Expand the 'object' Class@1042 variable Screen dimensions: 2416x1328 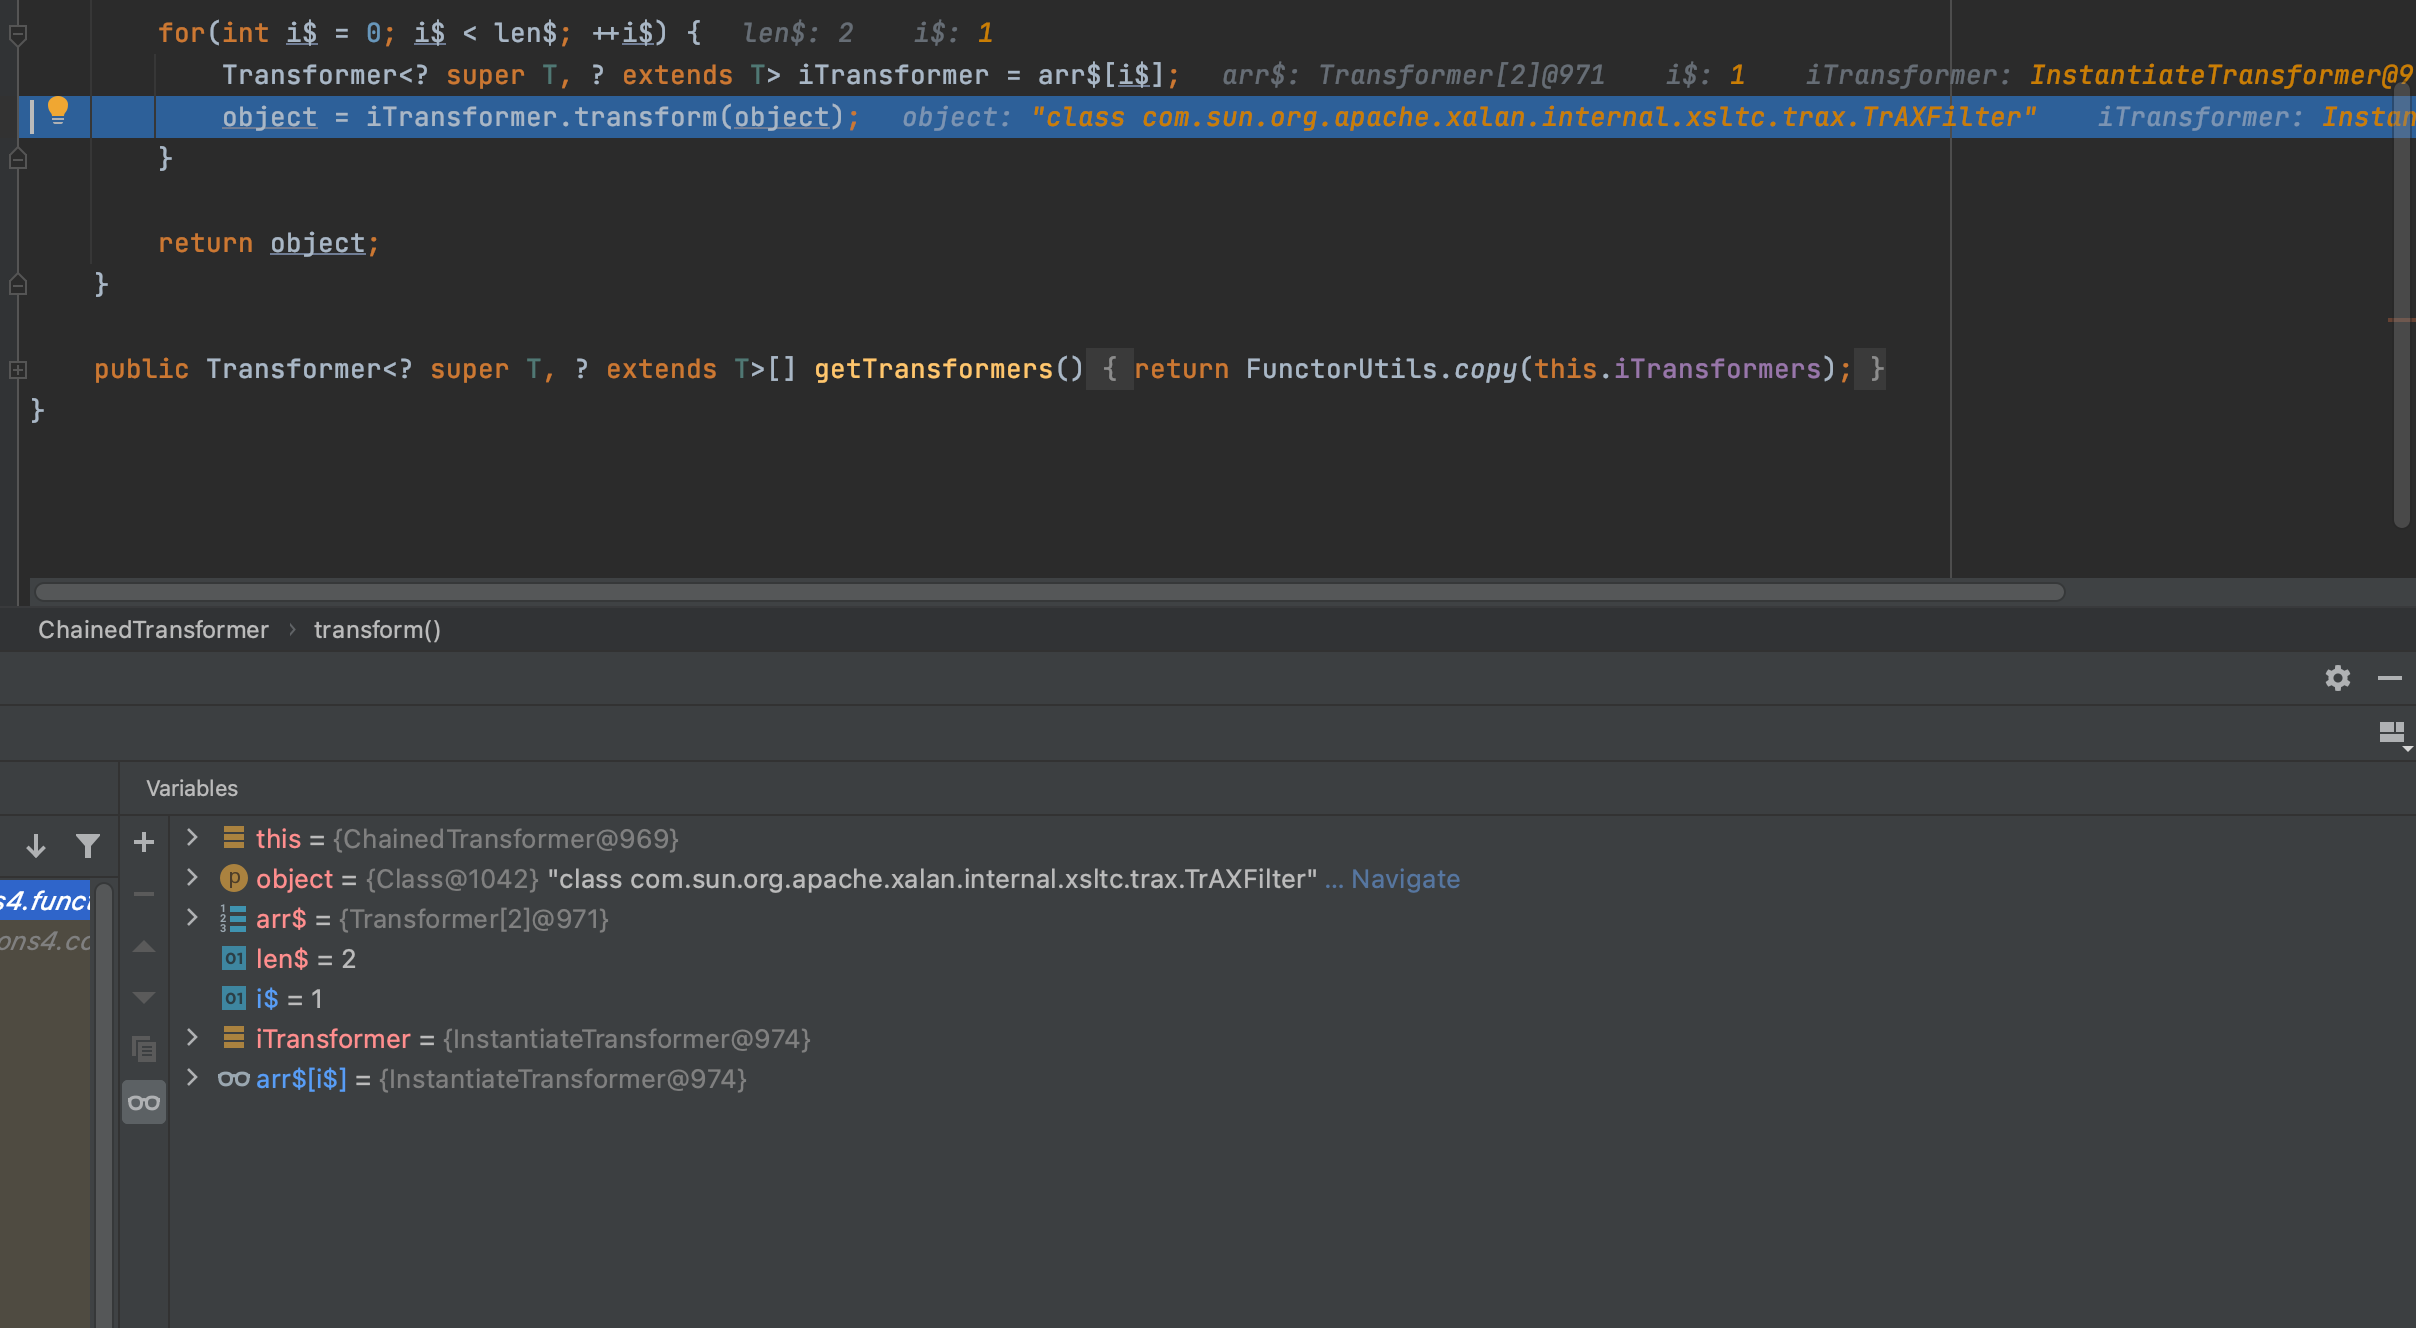(x=192, y=877)
